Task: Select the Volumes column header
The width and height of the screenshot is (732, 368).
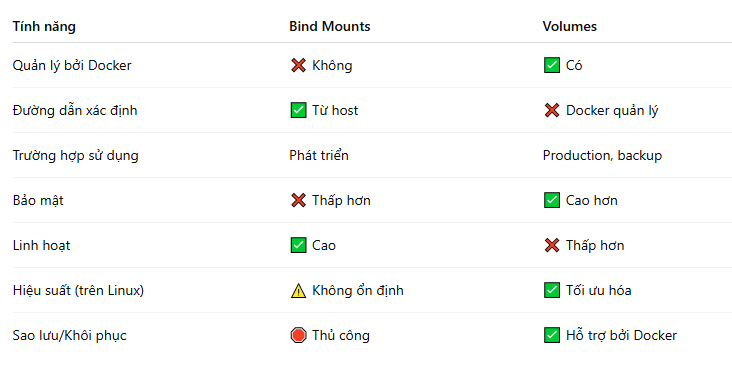Action: click(x=570, y=26)
